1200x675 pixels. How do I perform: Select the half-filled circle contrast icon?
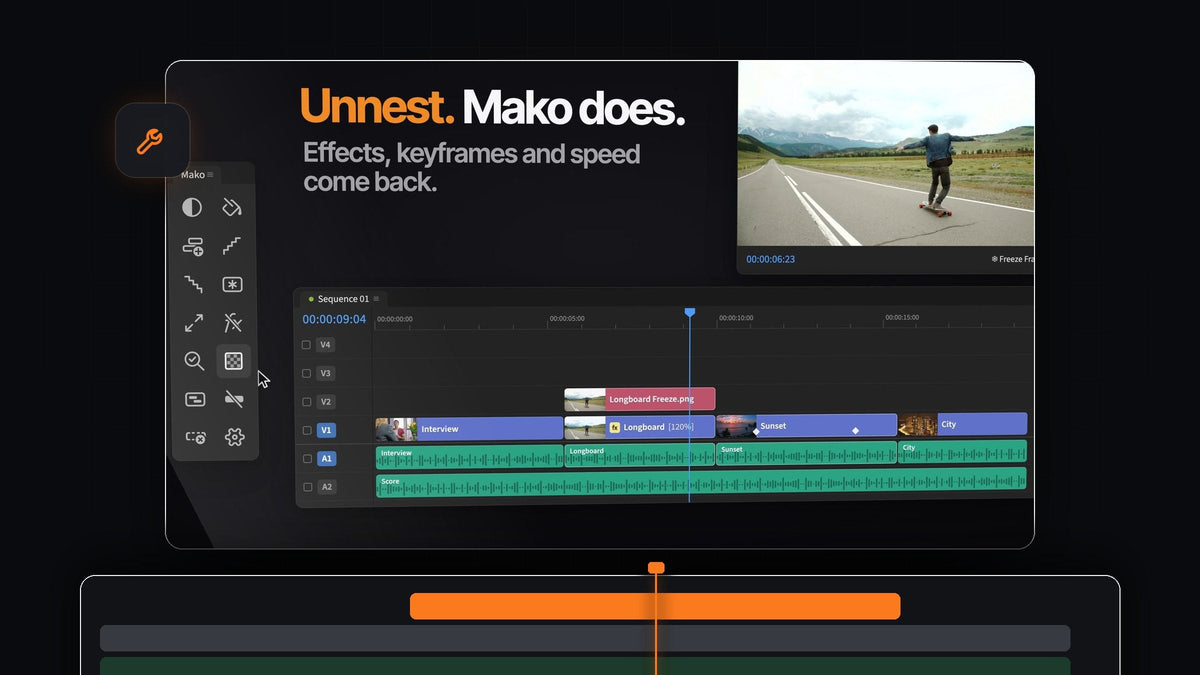(192, 207)
